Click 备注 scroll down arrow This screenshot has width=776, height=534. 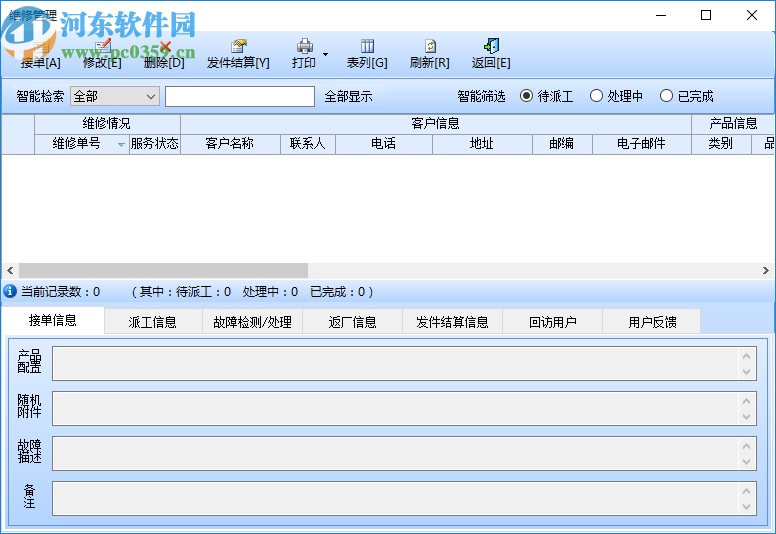(x=747, y=507)
